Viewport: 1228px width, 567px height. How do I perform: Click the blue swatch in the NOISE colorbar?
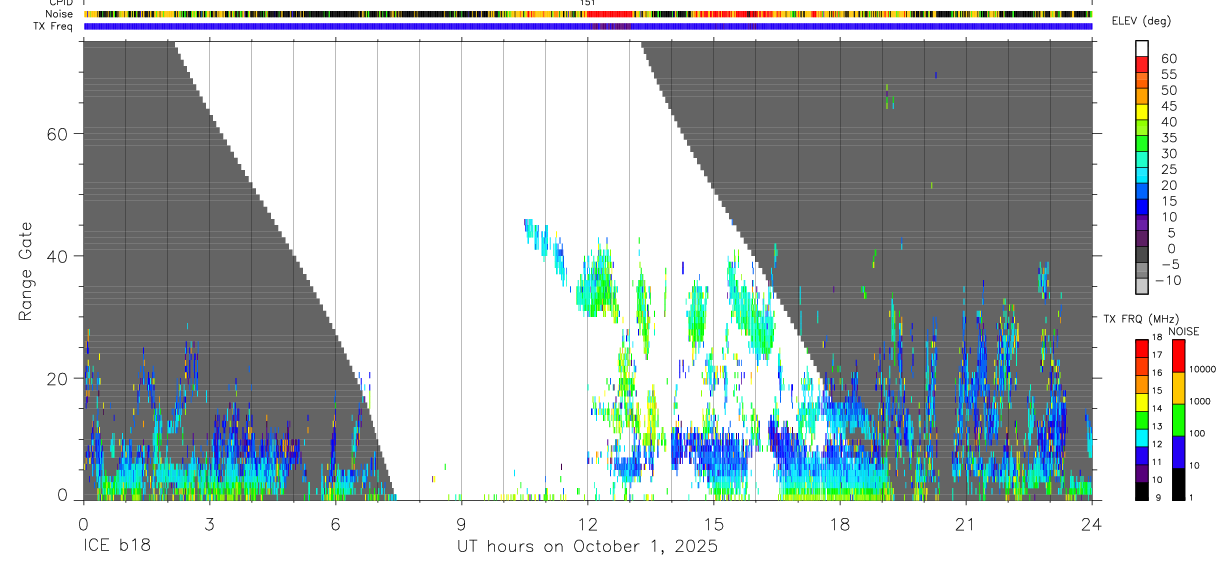pos(1179,451)
